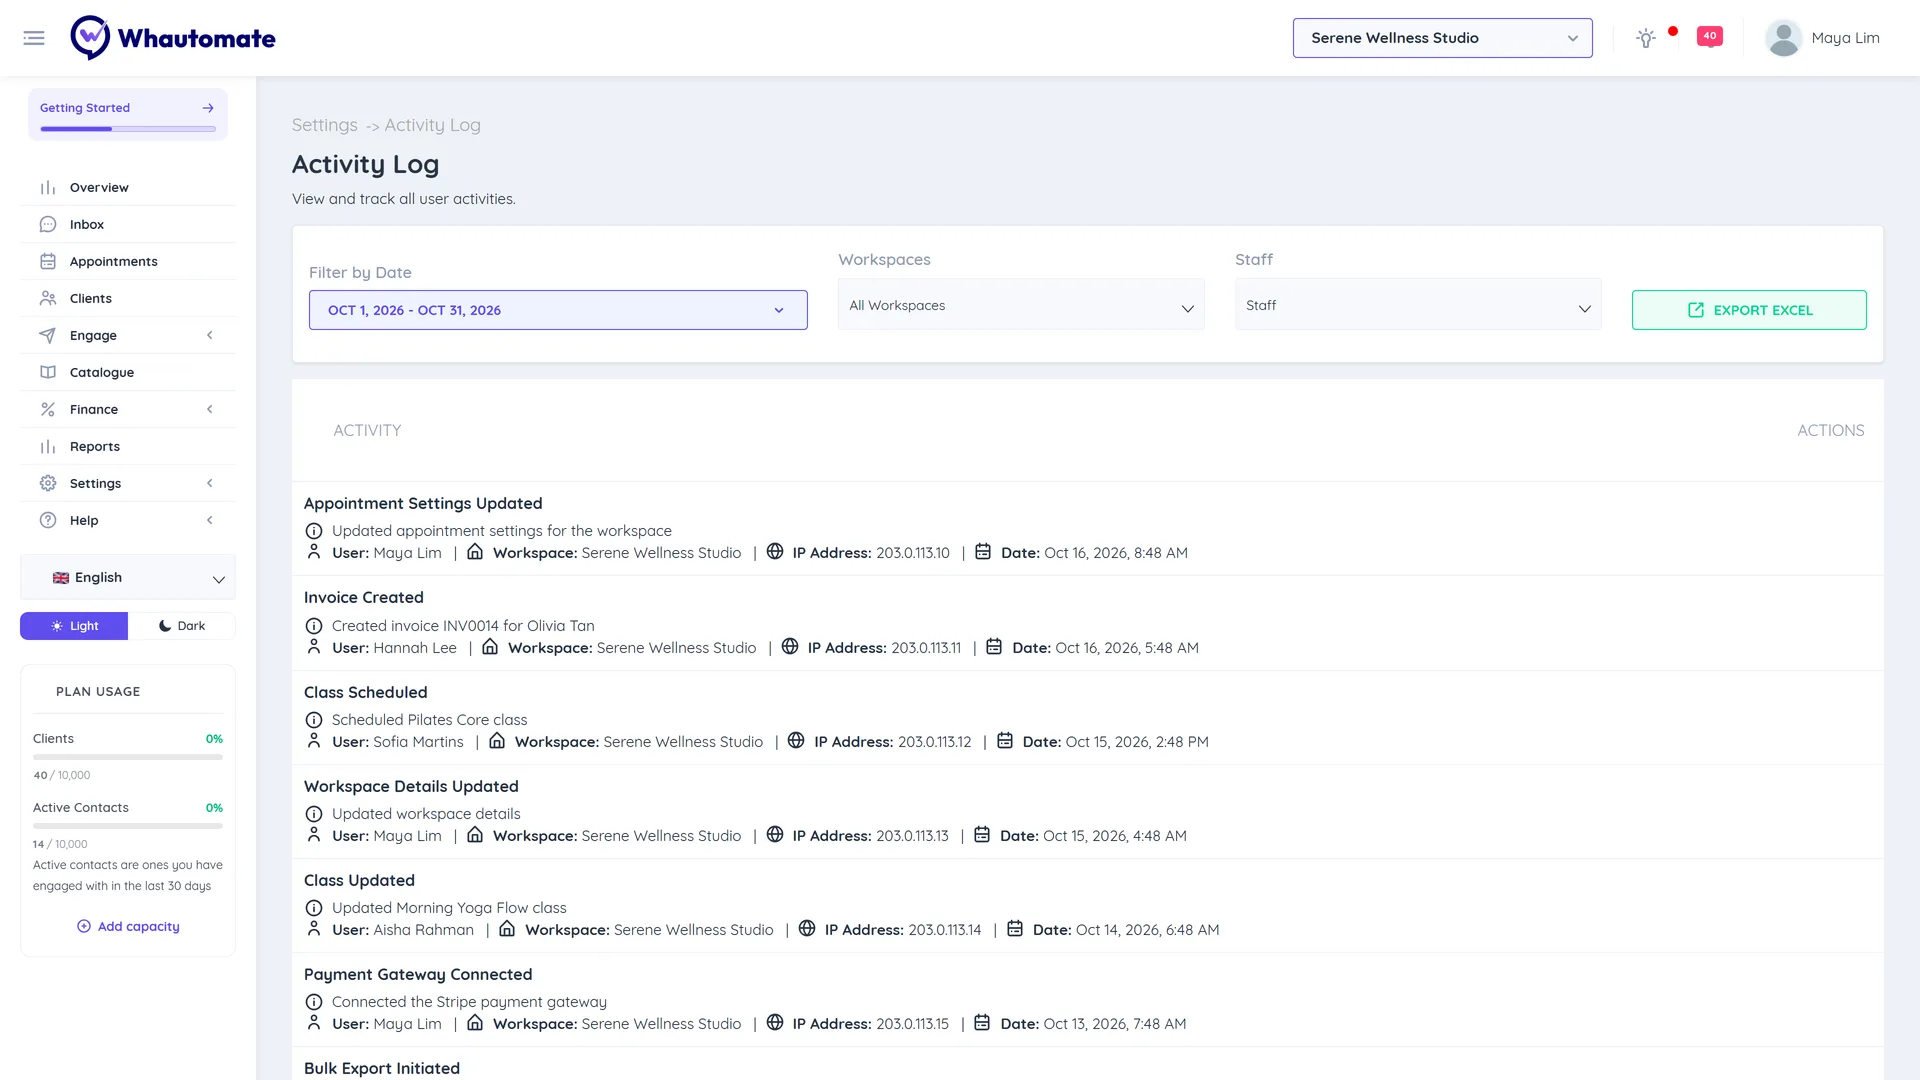Click the Payment Gateway Connected entry title
Screen dimensions: 1920x1080
coord(418,975)
